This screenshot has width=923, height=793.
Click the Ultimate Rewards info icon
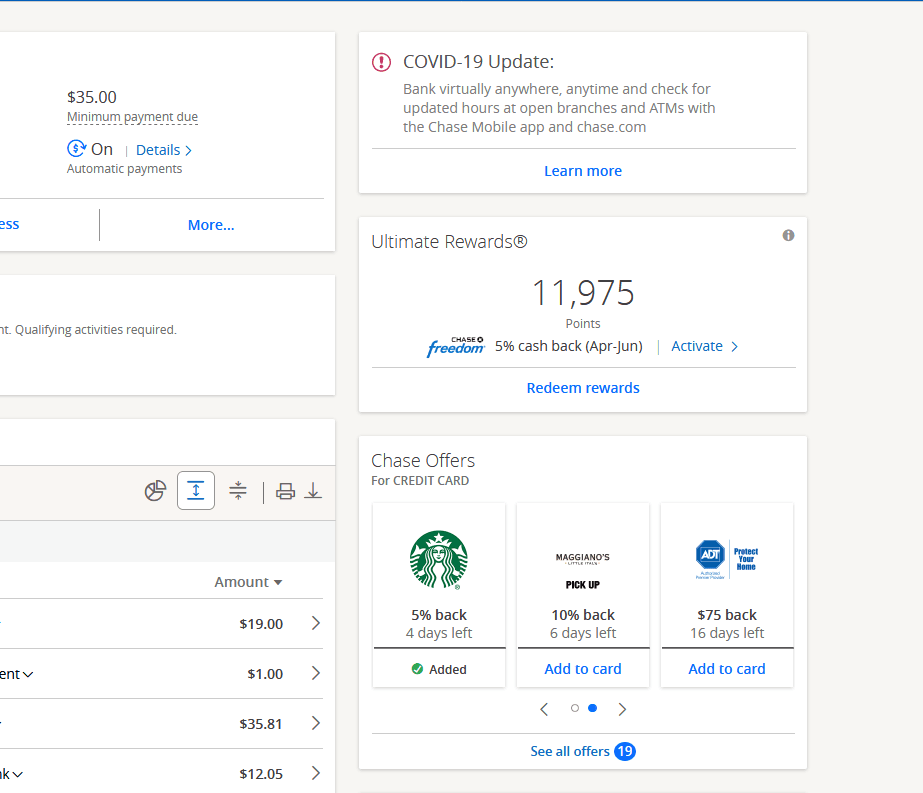point(788,235)
